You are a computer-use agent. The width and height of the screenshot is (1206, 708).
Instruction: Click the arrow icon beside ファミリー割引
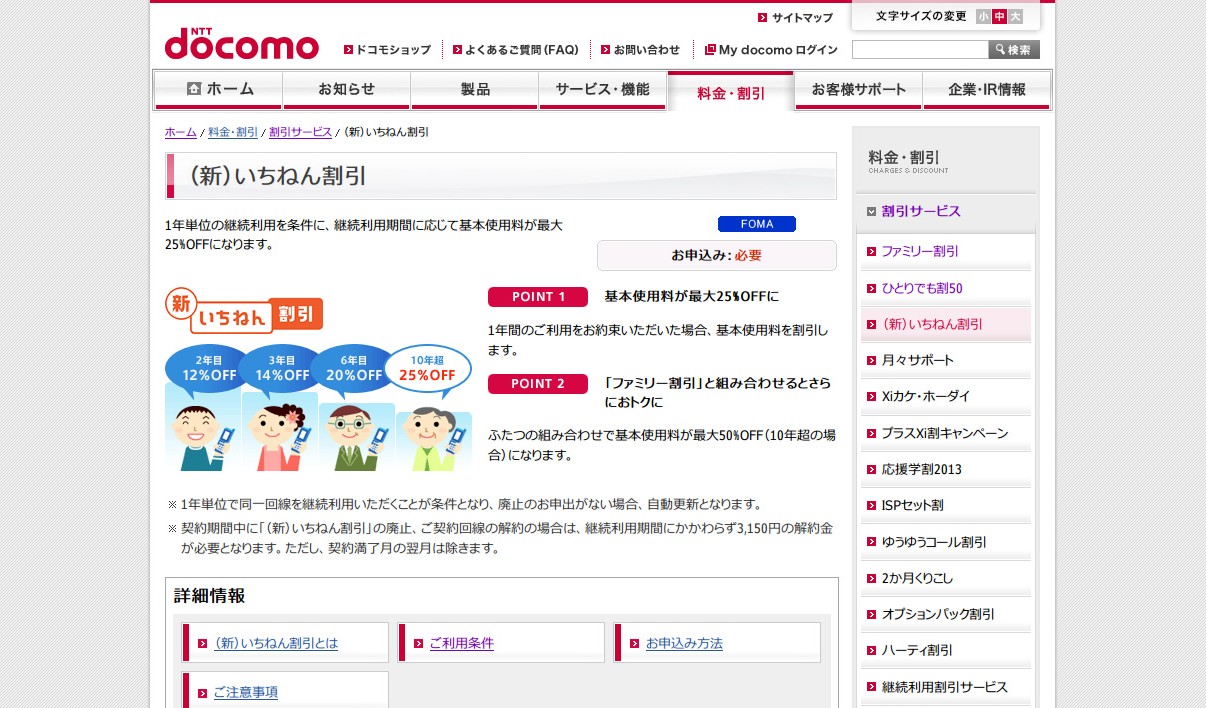(871, 252)
